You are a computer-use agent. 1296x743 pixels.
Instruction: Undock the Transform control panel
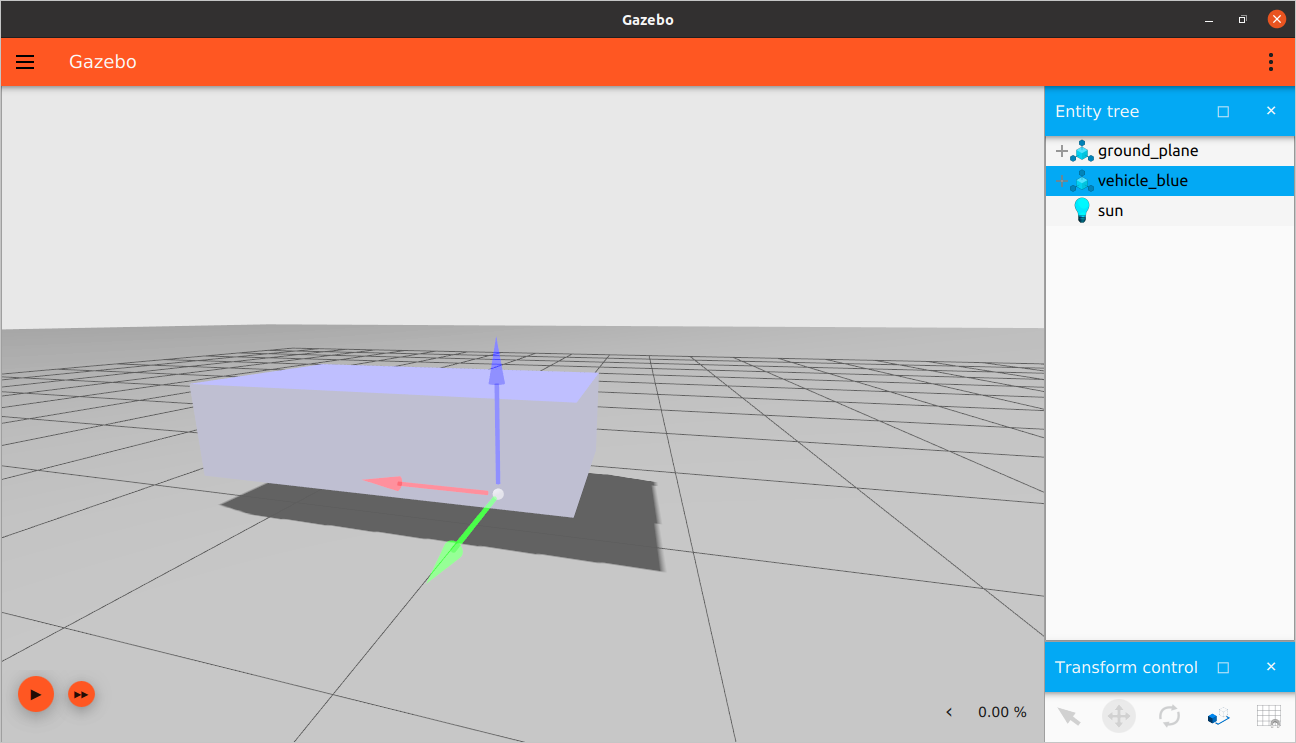point(1223,667)
